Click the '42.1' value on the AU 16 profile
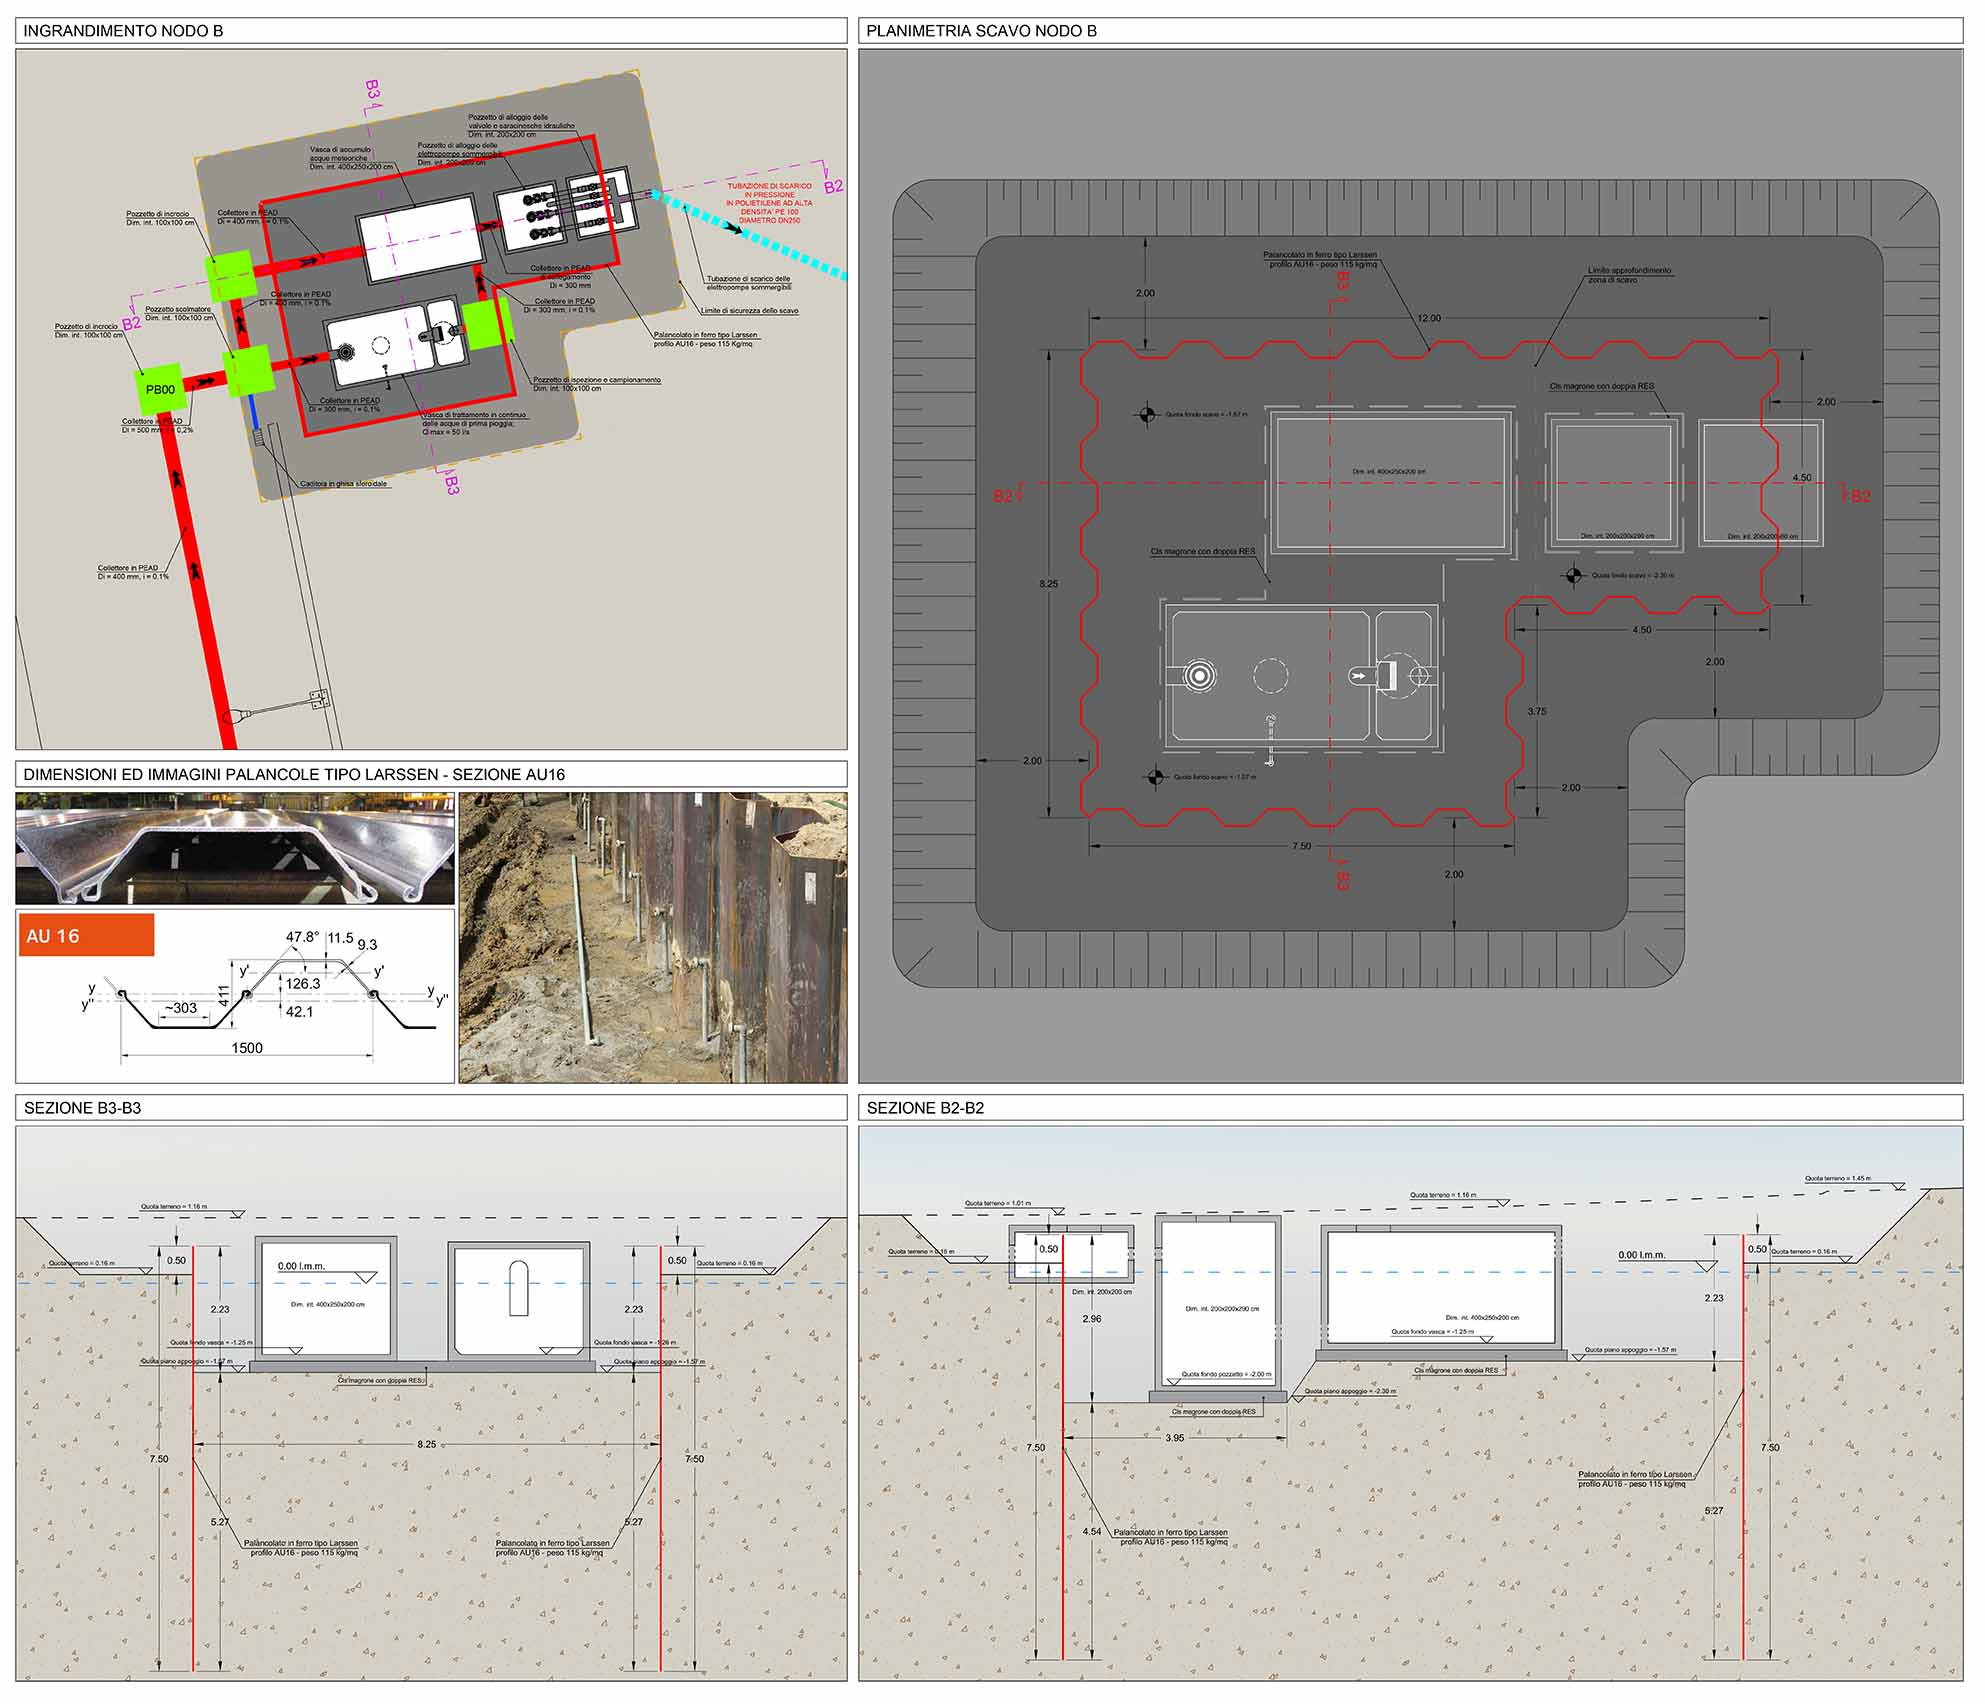1985x1704 pixels. pos(299,1012)
